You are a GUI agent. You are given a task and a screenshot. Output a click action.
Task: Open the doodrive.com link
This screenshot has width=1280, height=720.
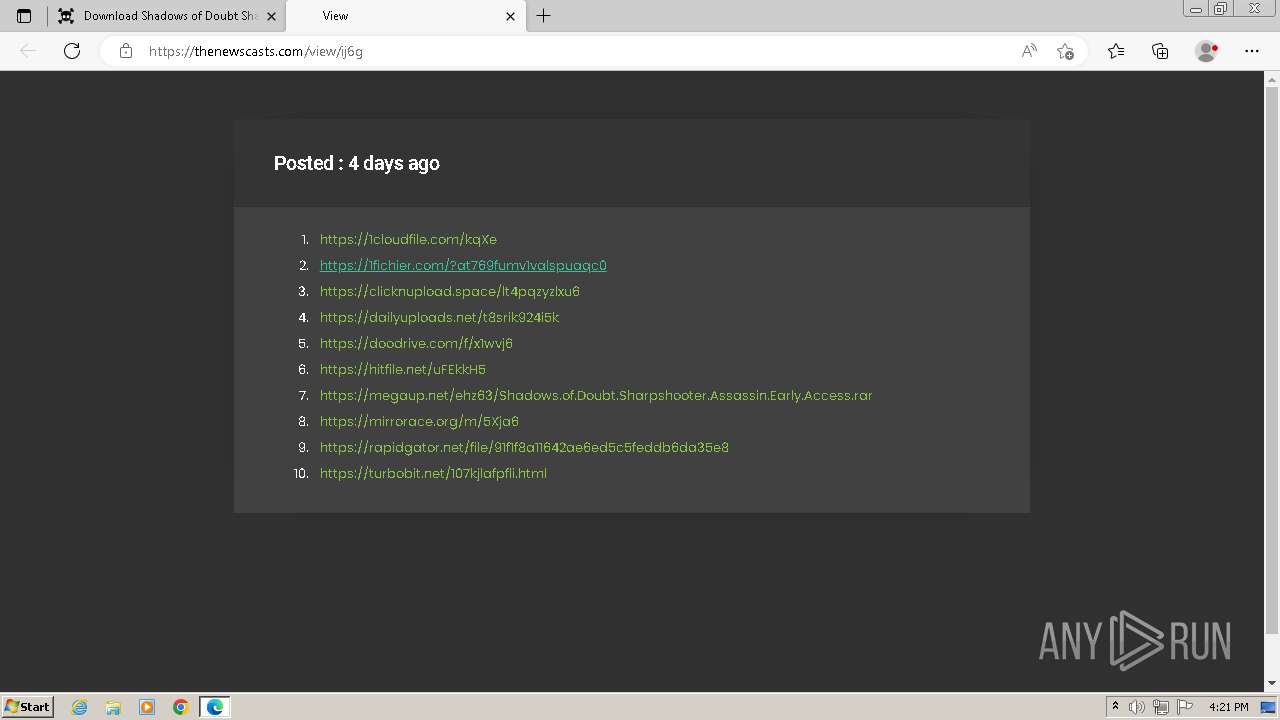416,343
